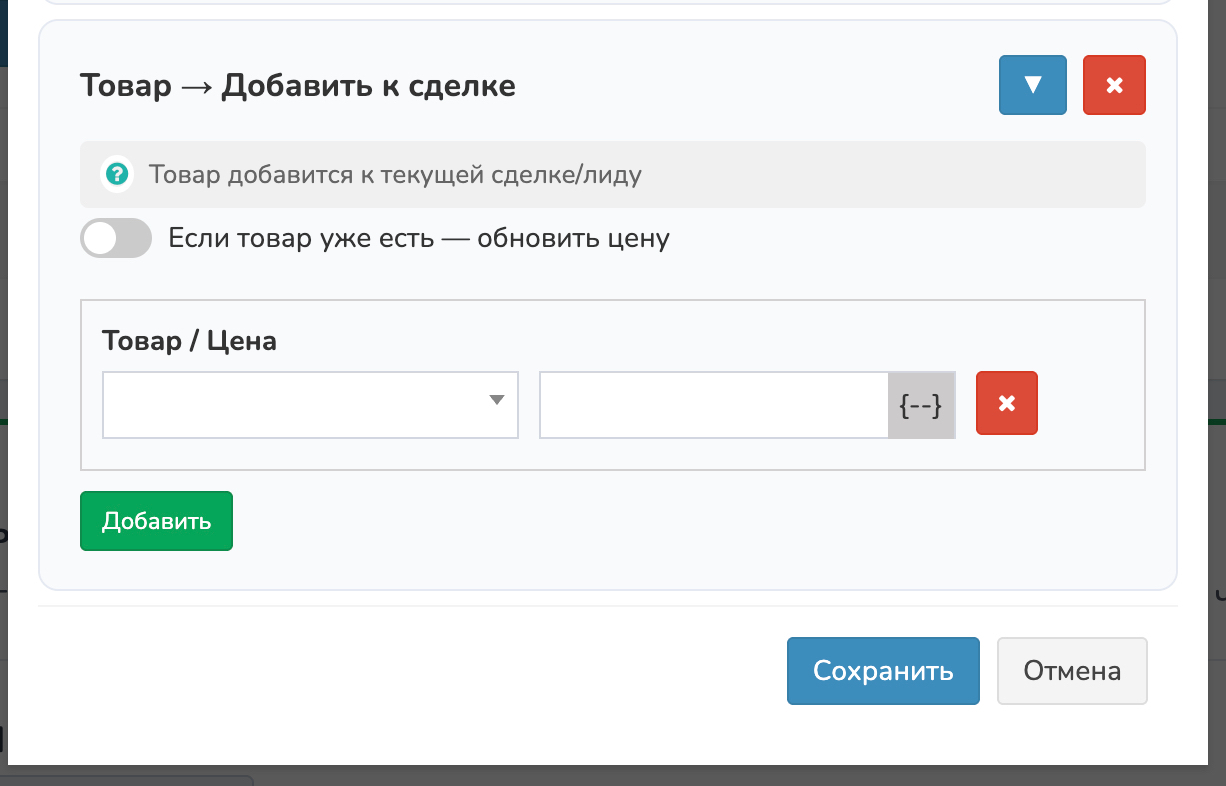Click the "Добавить" green button
The width and height of the screenshot is (1226, 786).
[156, 521]
